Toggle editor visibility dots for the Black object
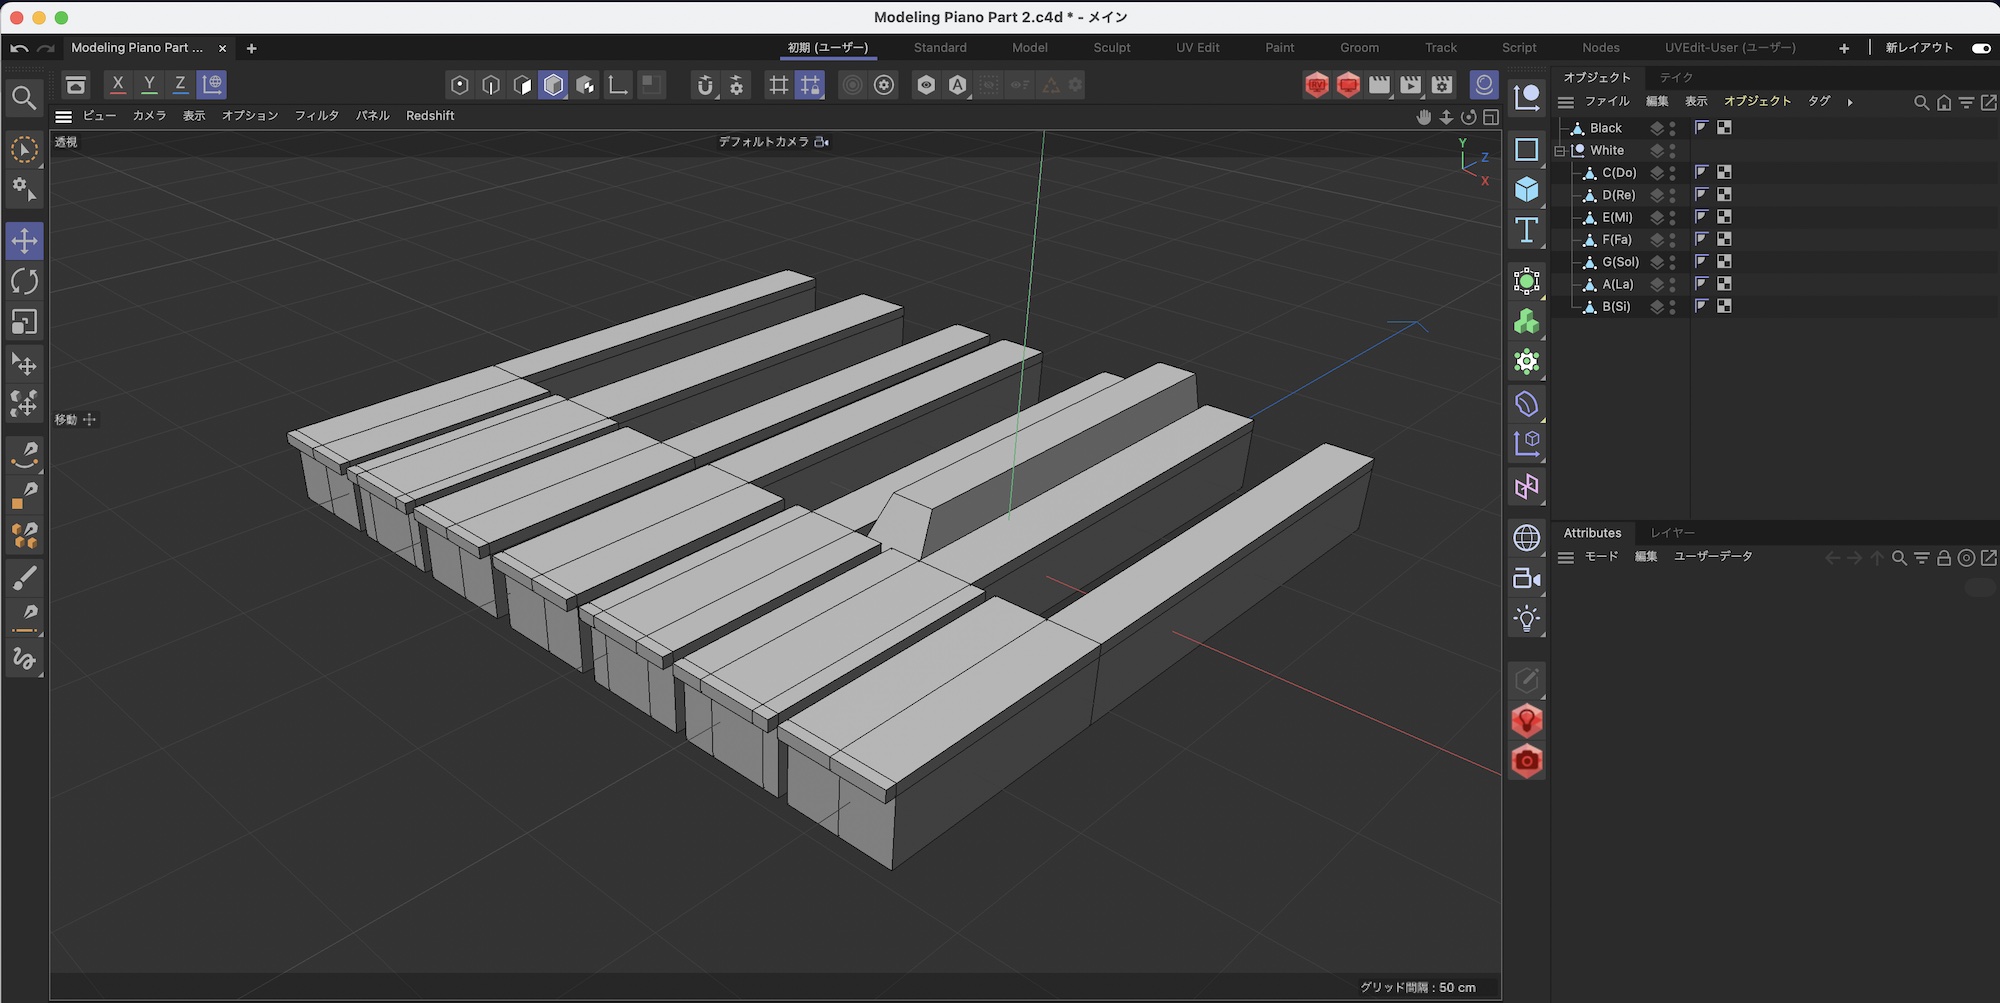 [1672, 127]
